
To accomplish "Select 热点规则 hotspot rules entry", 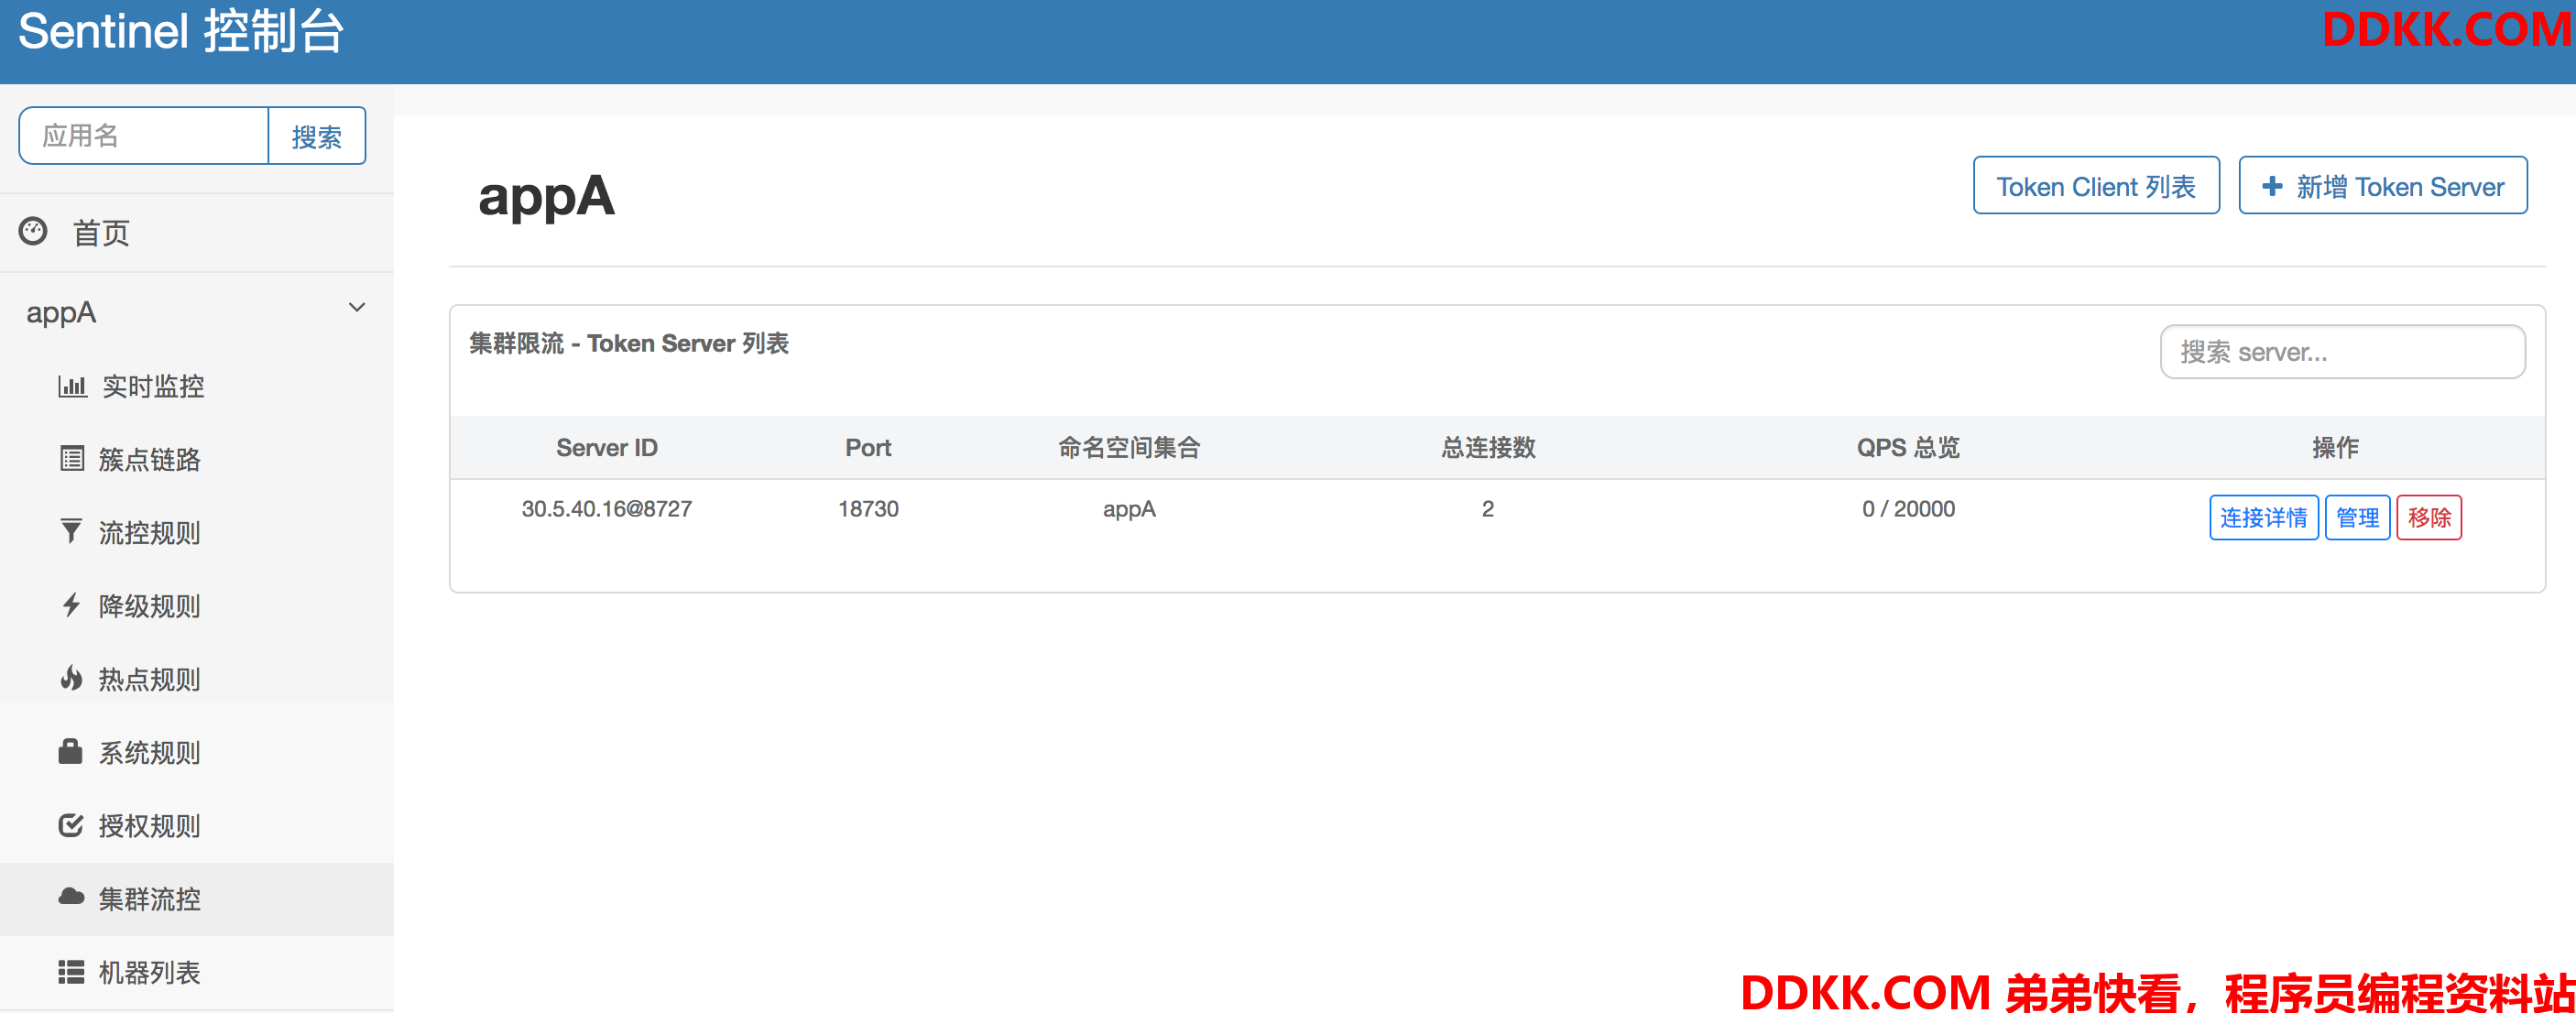I will (197, 679).
